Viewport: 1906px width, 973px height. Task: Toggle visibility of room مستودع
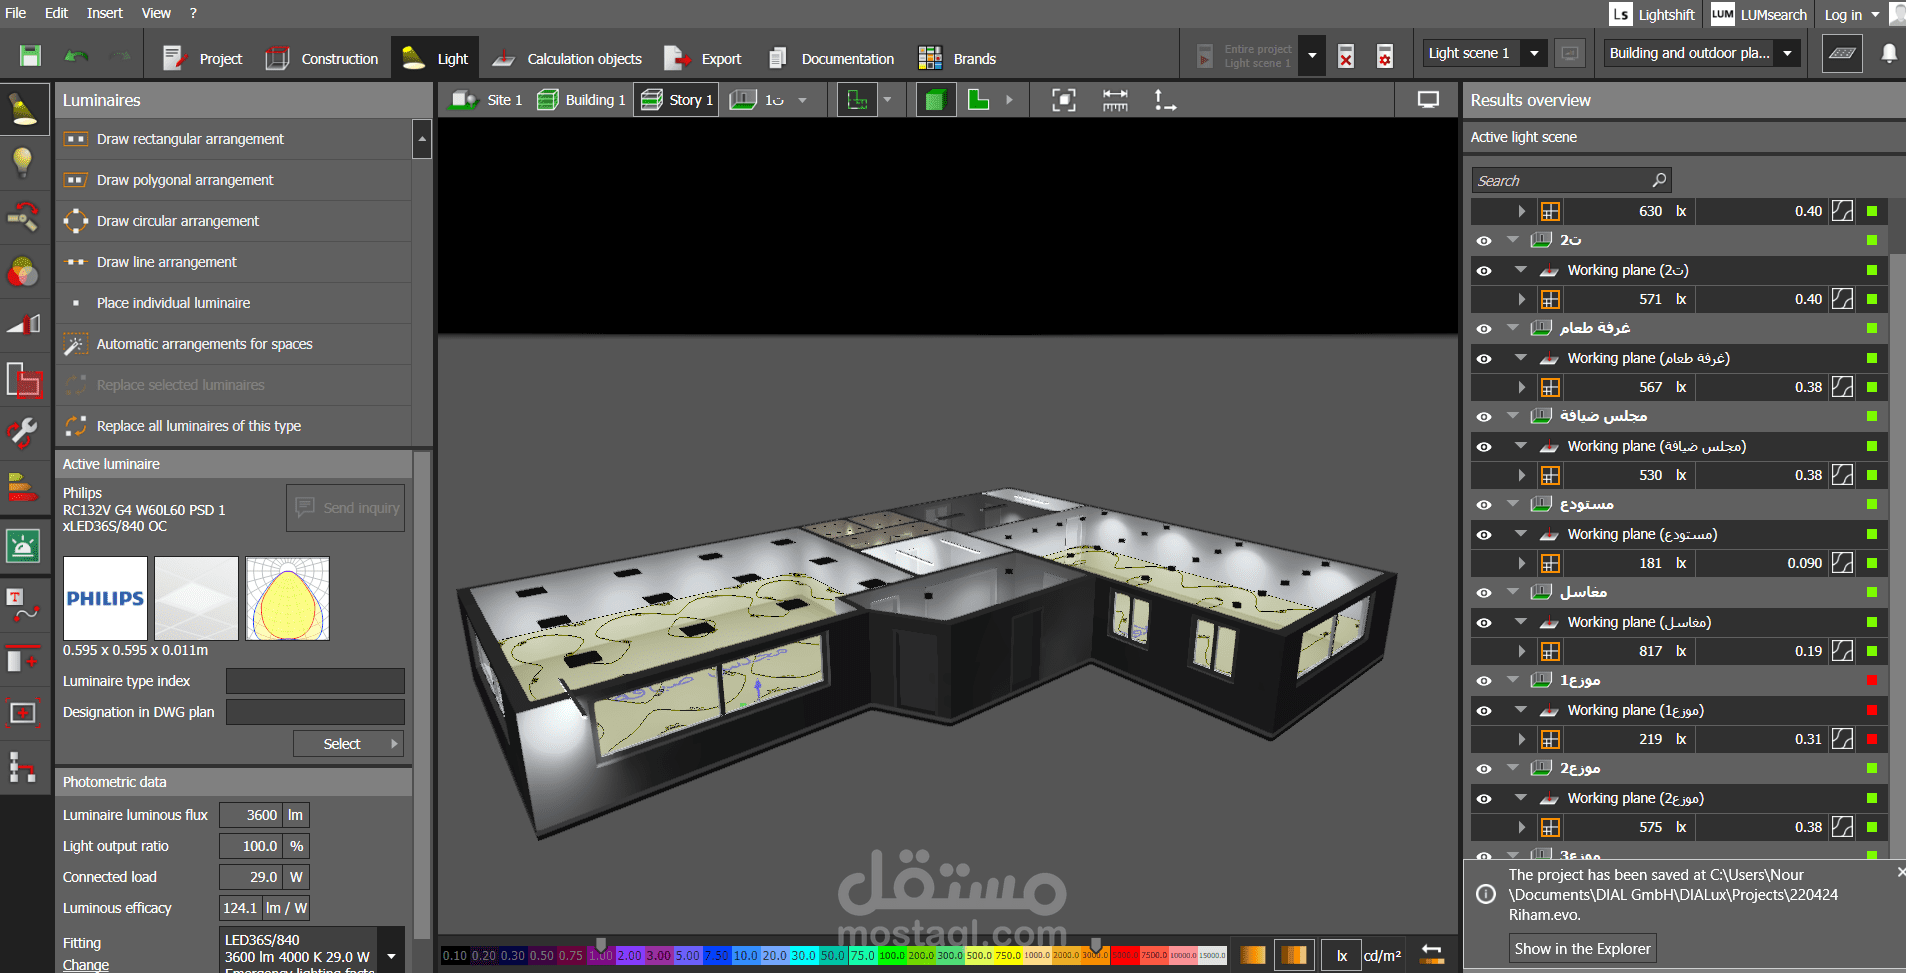pos(1484,505)
